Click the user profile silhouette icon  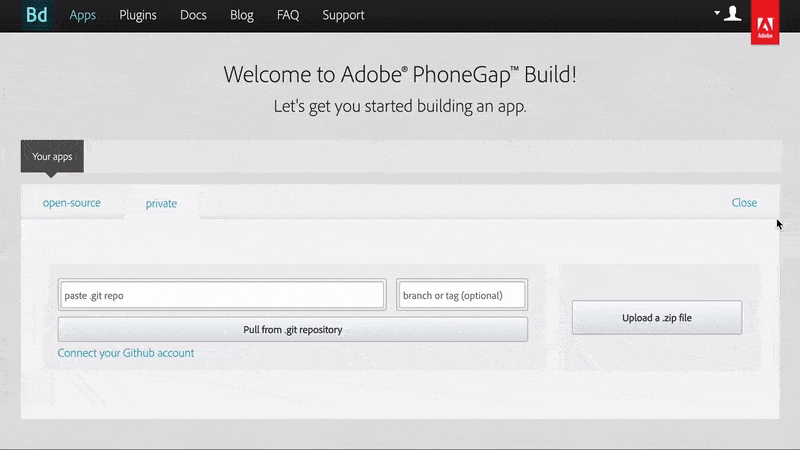pos(733,14)
